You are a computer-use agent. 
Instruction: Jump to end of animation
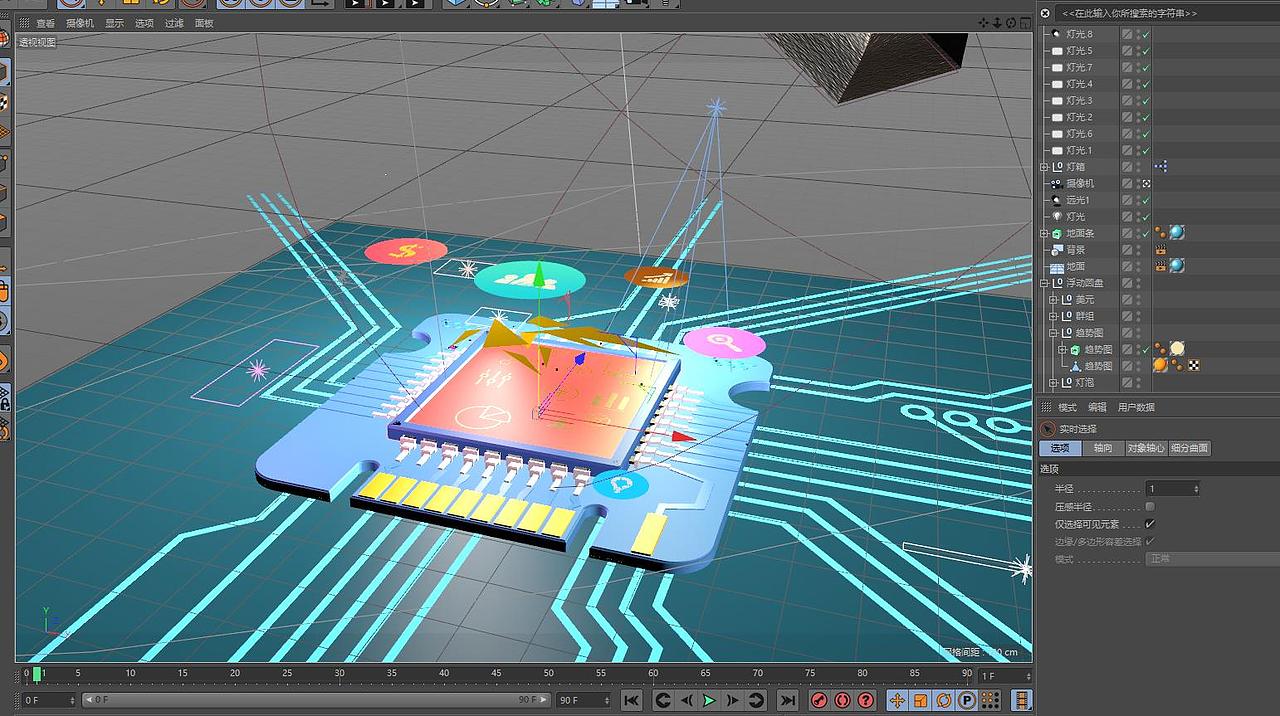pos(788,700)
